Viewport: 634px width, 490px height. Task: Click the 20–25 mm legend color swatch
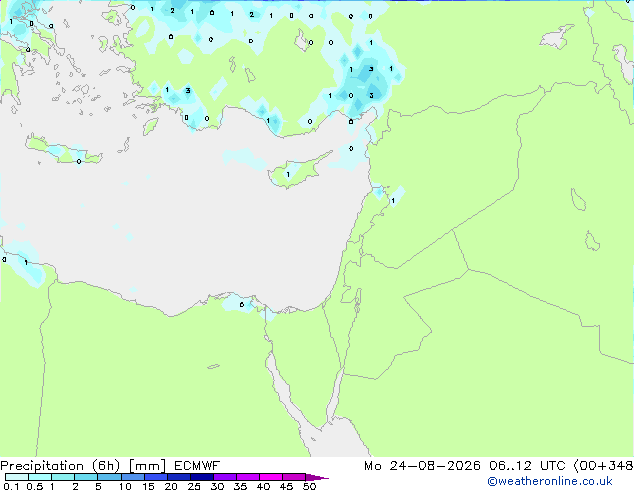click(178, 477)
